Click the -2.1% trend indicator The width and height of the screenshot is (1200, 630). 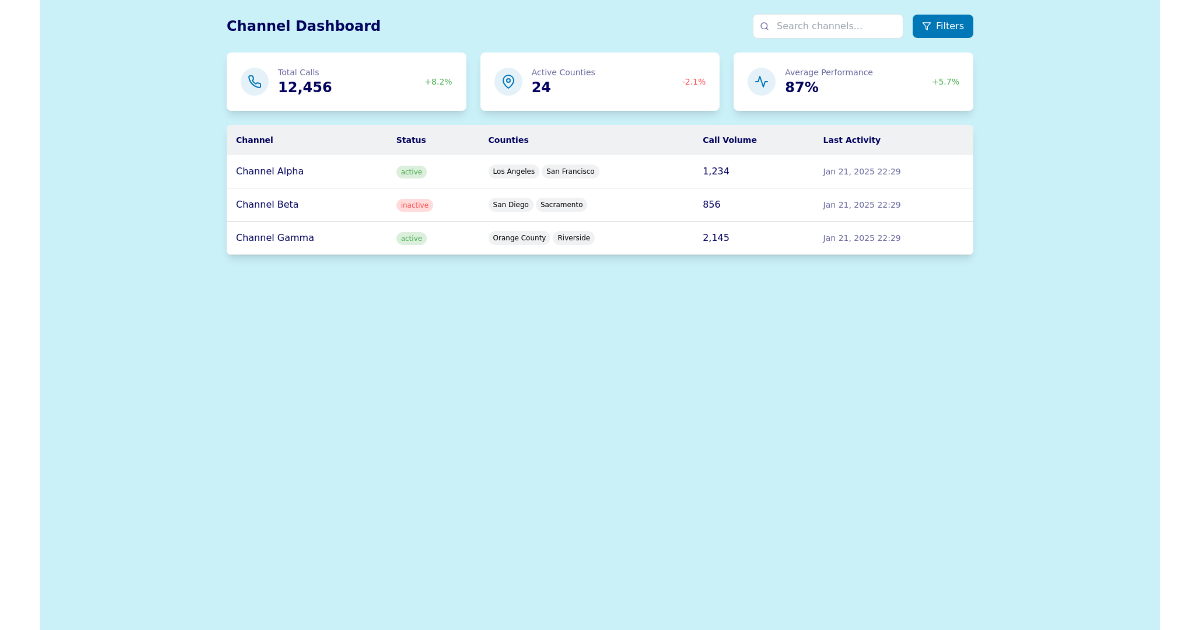694,82
